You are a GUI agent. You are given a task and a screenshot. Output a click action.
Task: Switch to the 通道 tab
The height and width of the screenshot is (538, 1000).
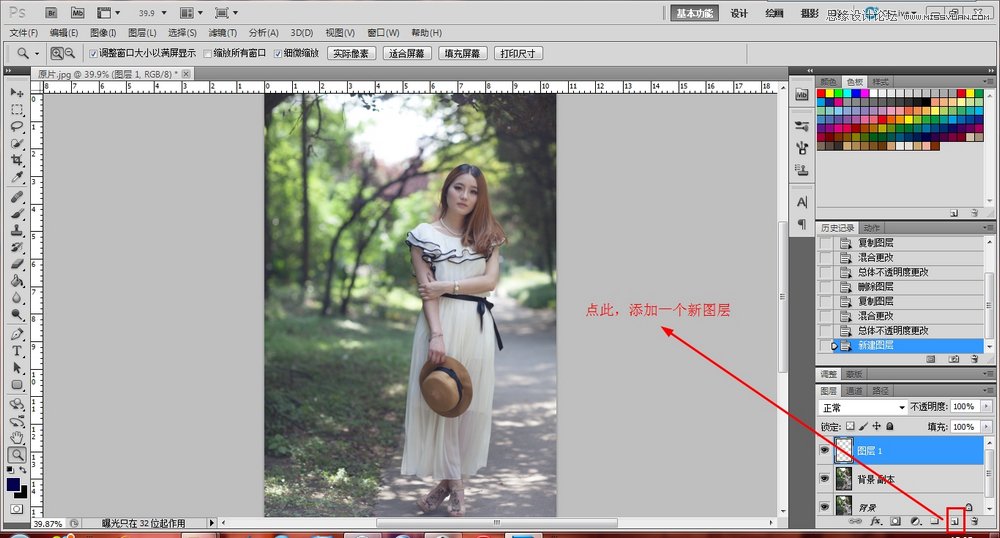click(x=854, y=391)
